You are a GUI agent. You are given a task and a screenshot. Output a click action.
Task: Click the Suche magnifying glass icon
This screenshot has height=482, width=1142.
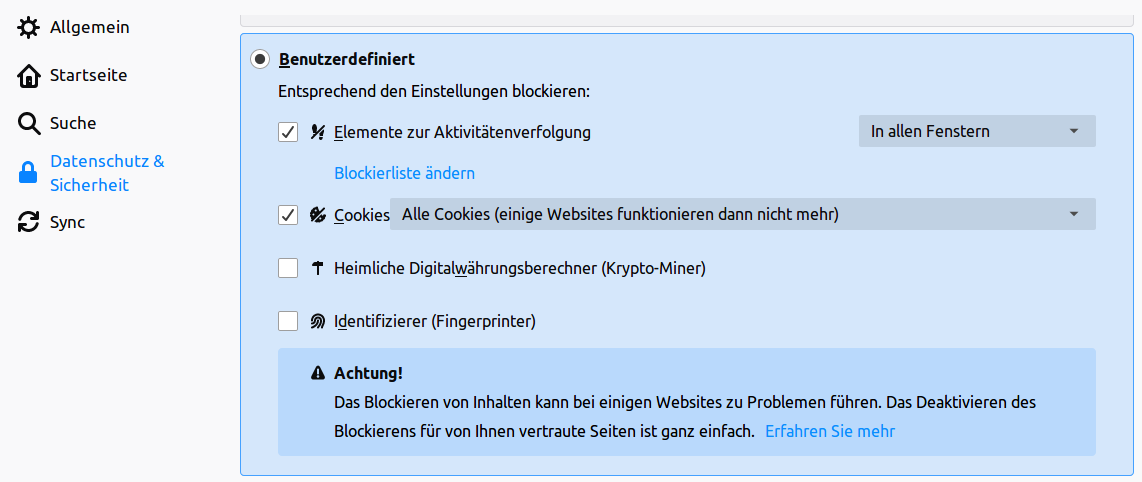pyautogui.click(x=28, y=124)
